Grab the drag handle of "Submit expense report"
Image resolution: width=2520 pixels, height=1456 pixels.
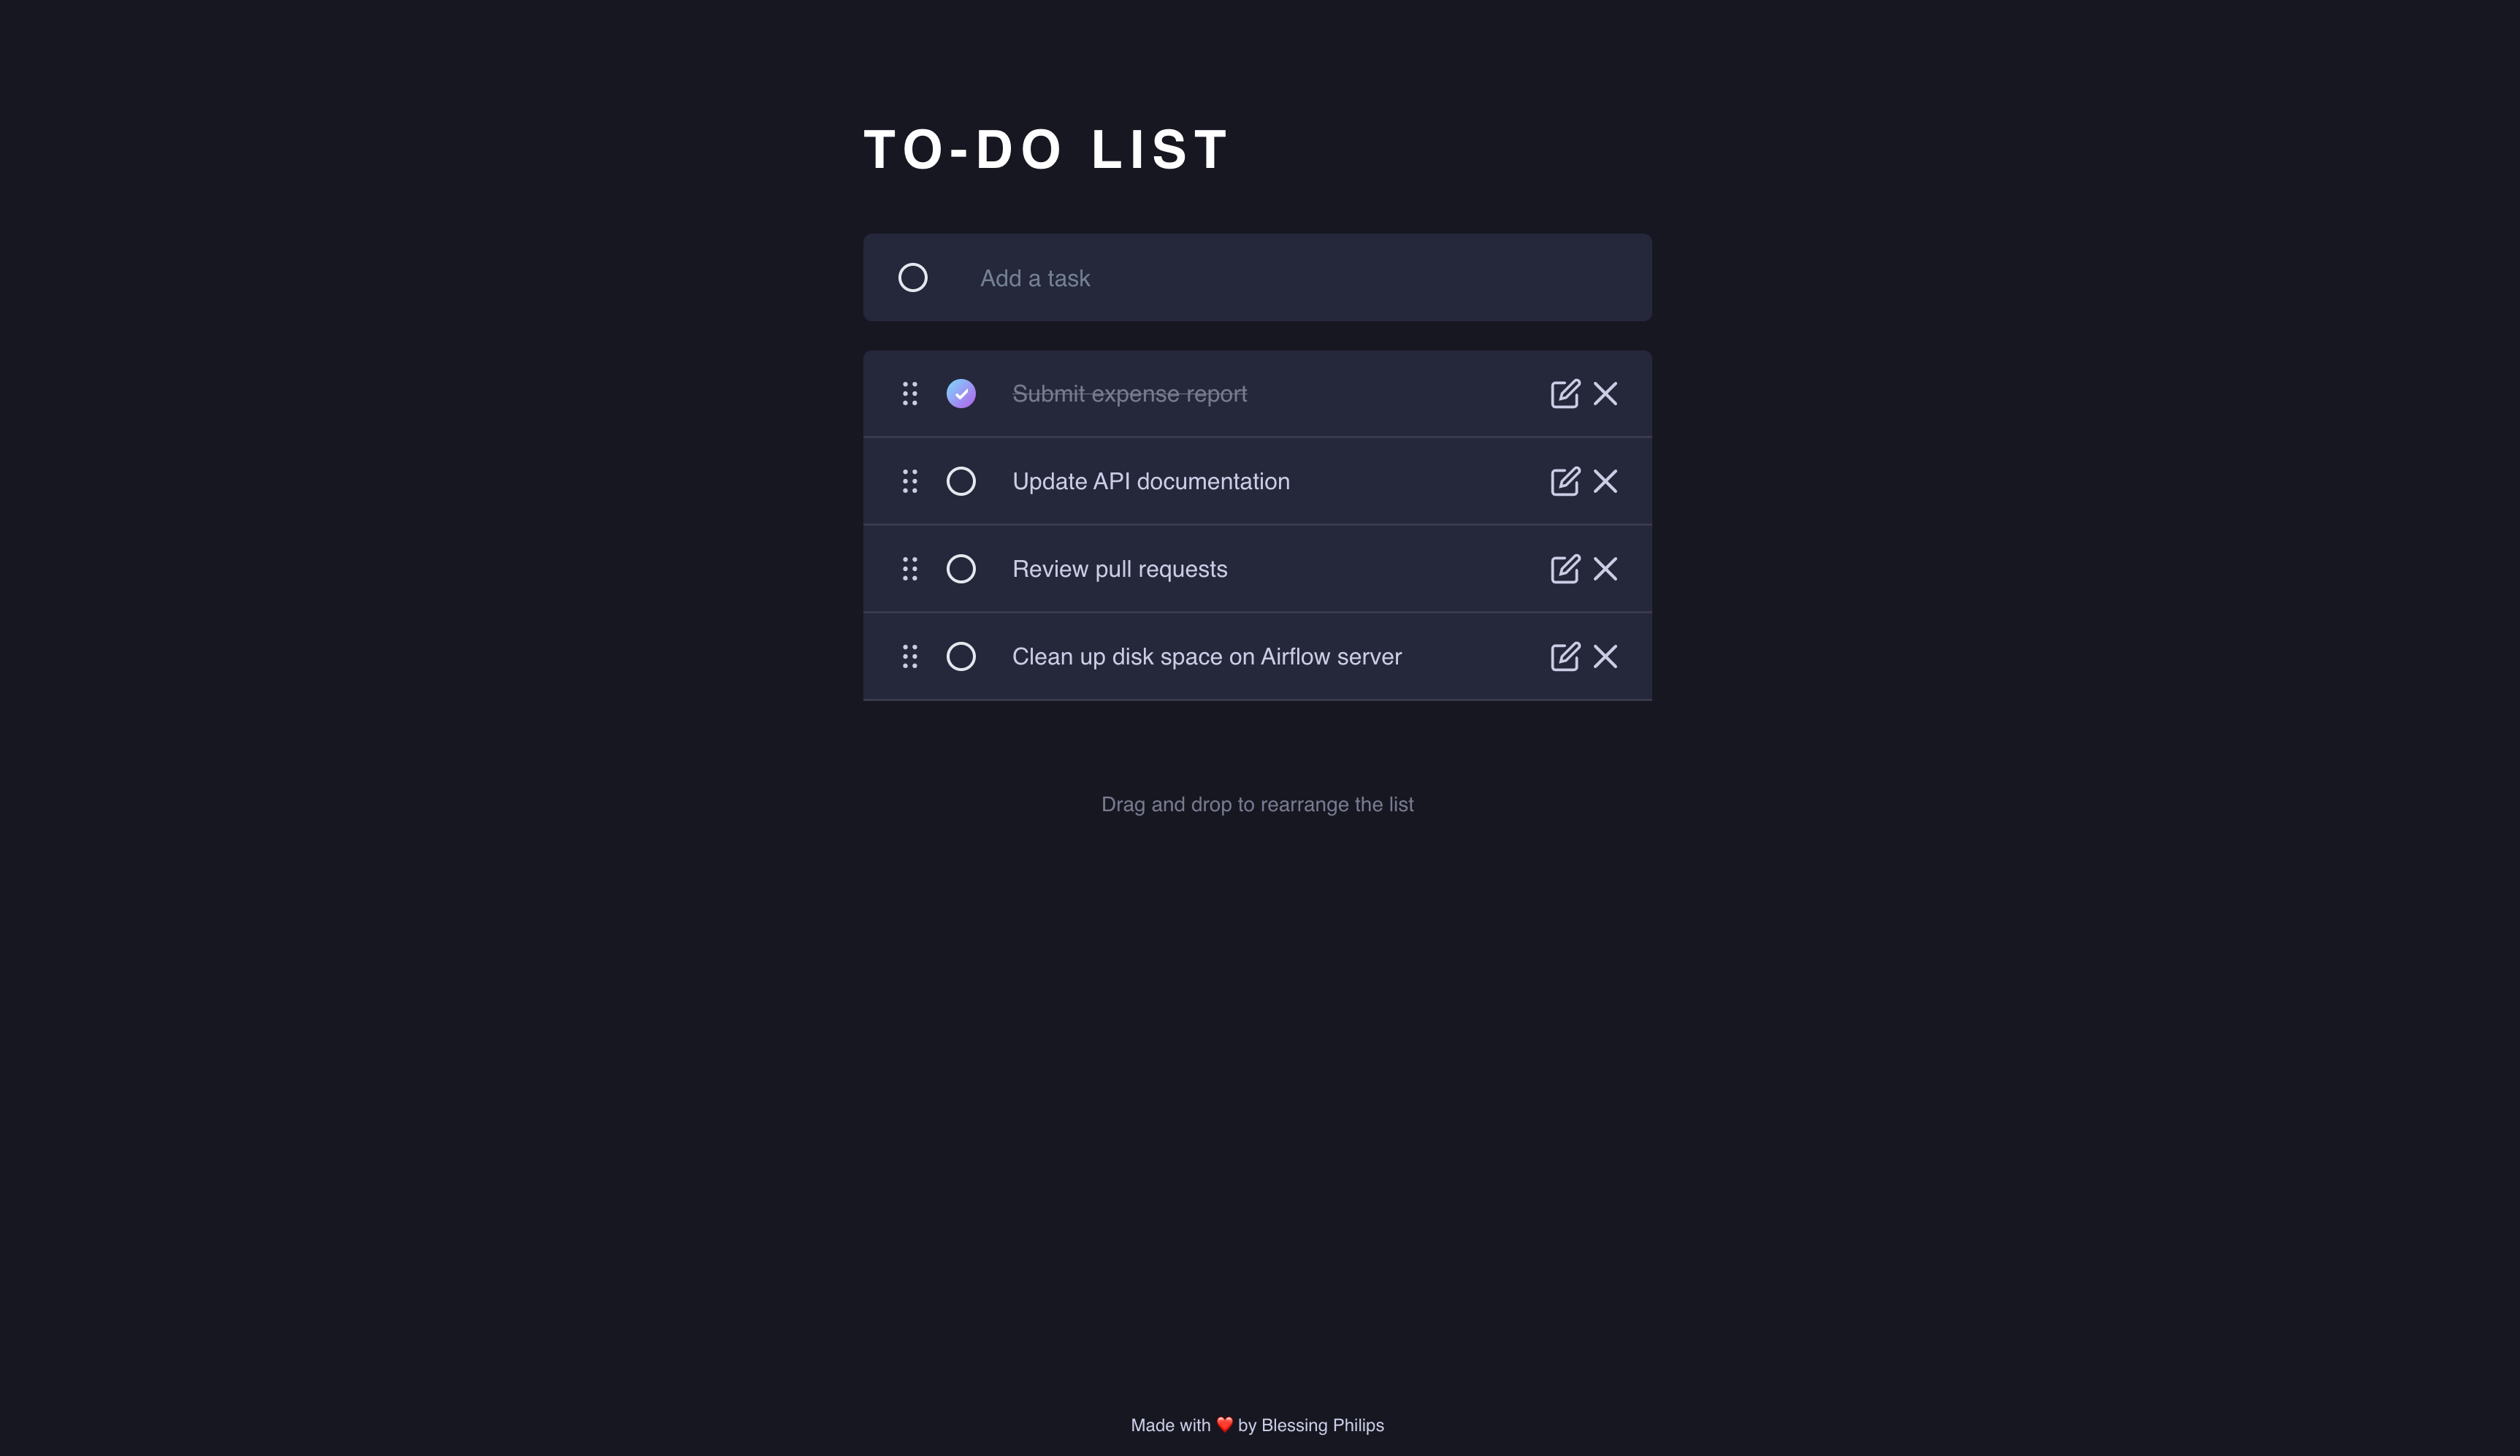tap(910, 393)
